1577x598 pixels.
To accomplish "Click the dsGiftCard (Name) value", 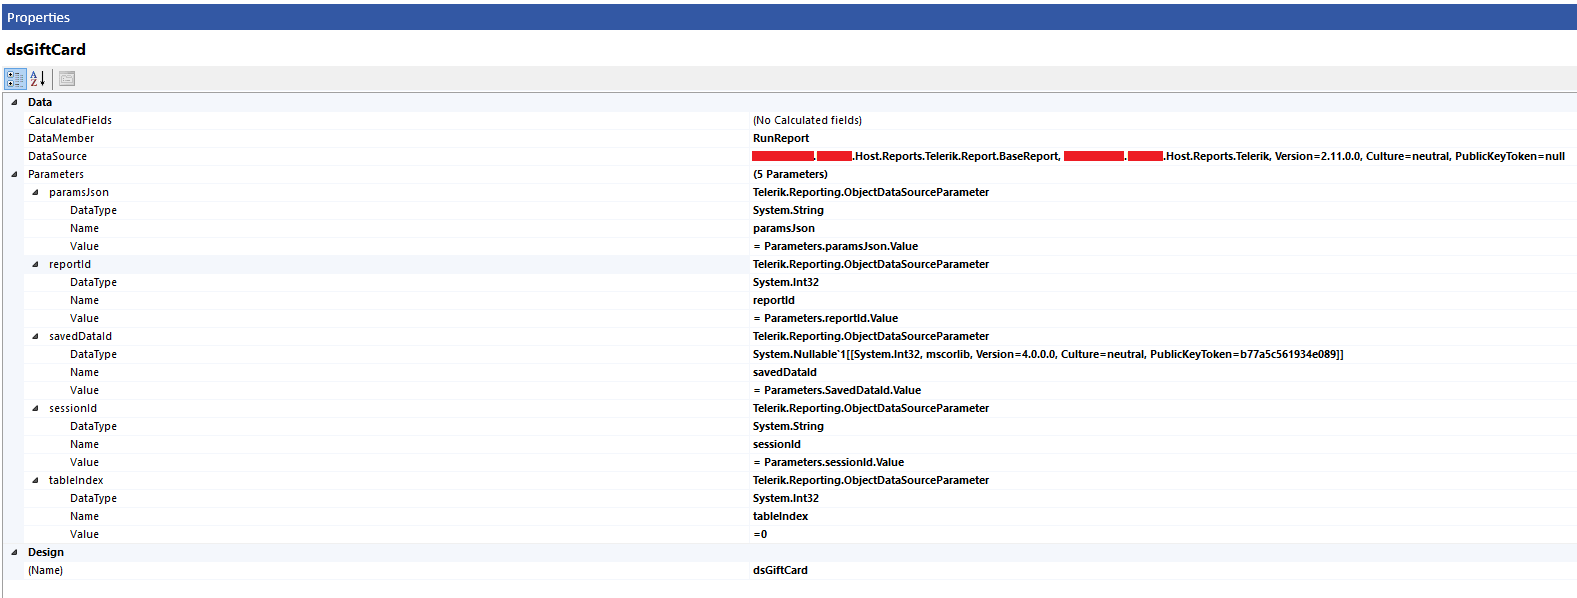I will coord(780,570).
